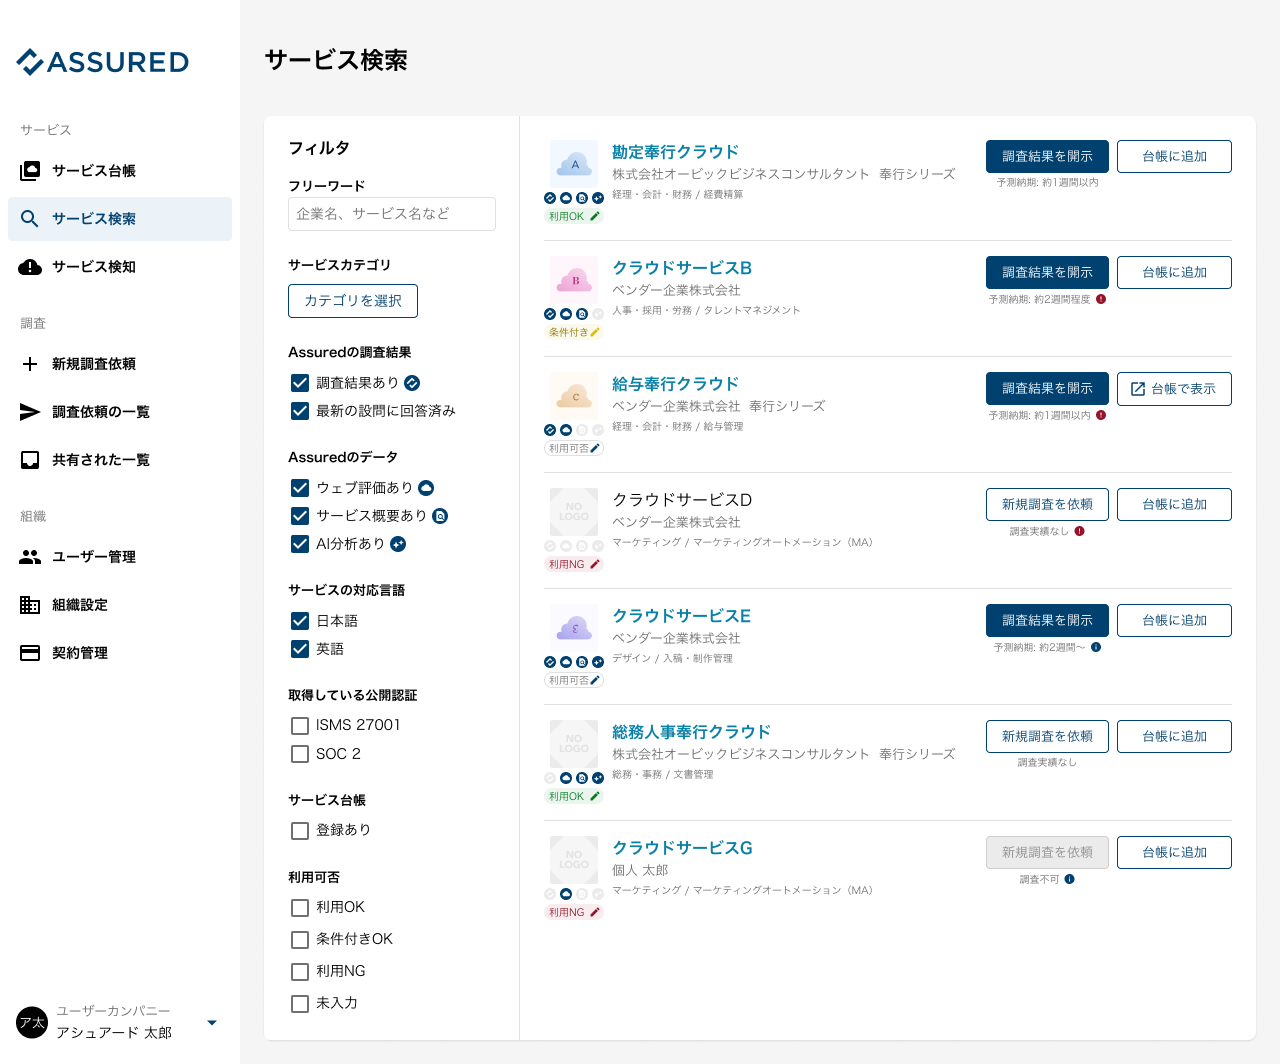Open user account dropdown arrow
Viewport: 1280px width, 1064px height.
click(x=212, y=1023)
